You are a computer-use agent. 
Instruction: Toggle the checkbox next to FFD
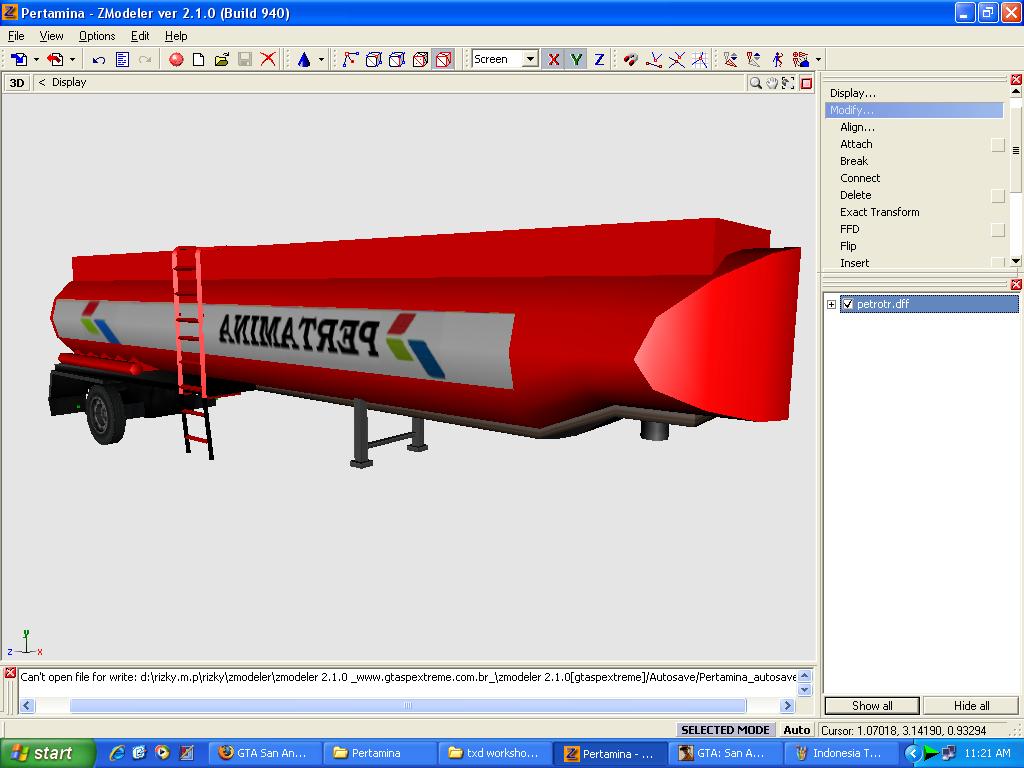[x=998, y=229]
